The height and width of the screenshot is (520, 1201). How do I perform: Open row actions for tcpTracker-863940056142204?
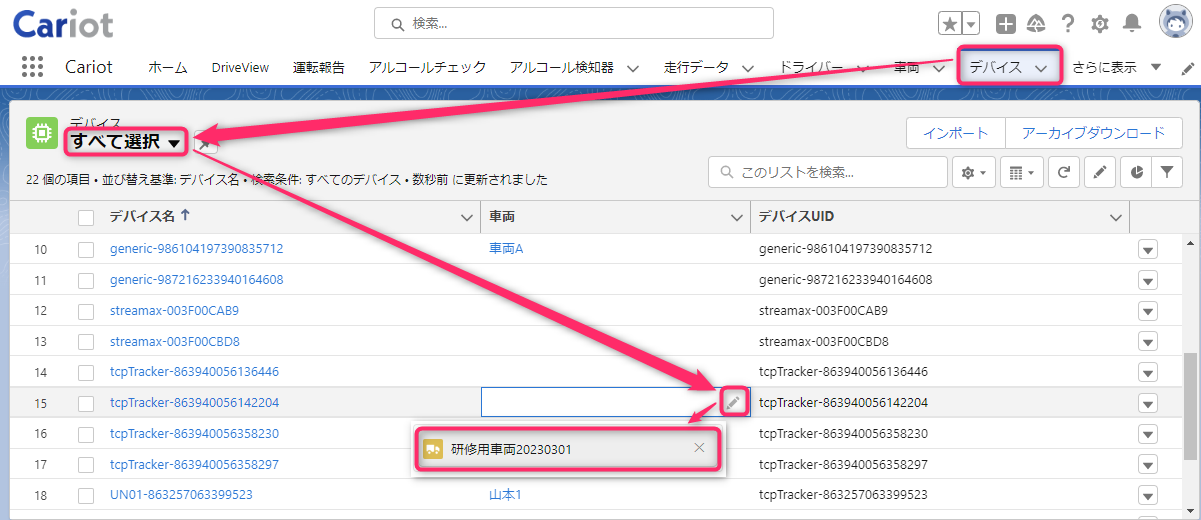click(1148, 403)
